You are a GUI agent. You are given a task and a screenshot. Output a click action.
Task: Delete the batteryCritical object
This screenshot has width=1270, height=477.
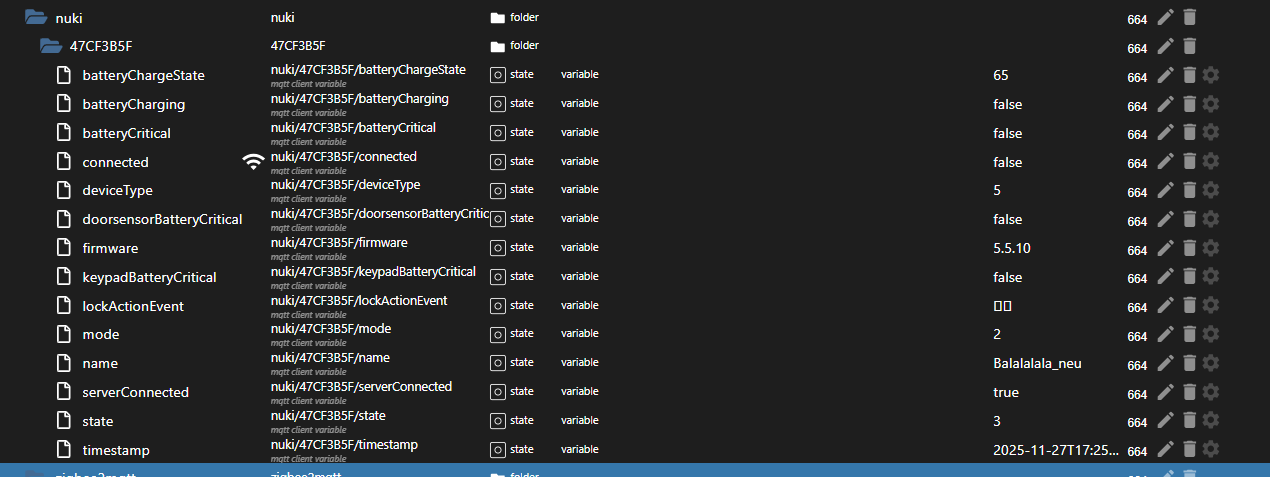[1188, 133]
